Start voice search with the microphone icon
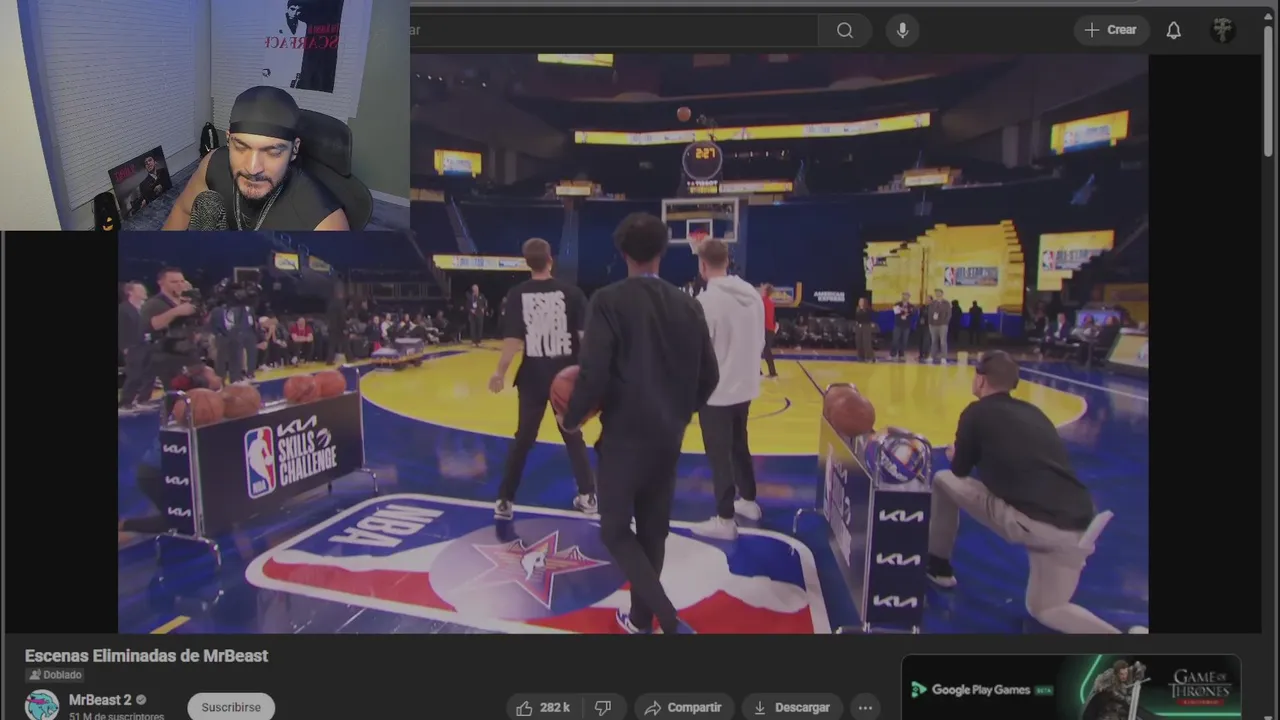1280x720 pixels. (x=902, y=30)
